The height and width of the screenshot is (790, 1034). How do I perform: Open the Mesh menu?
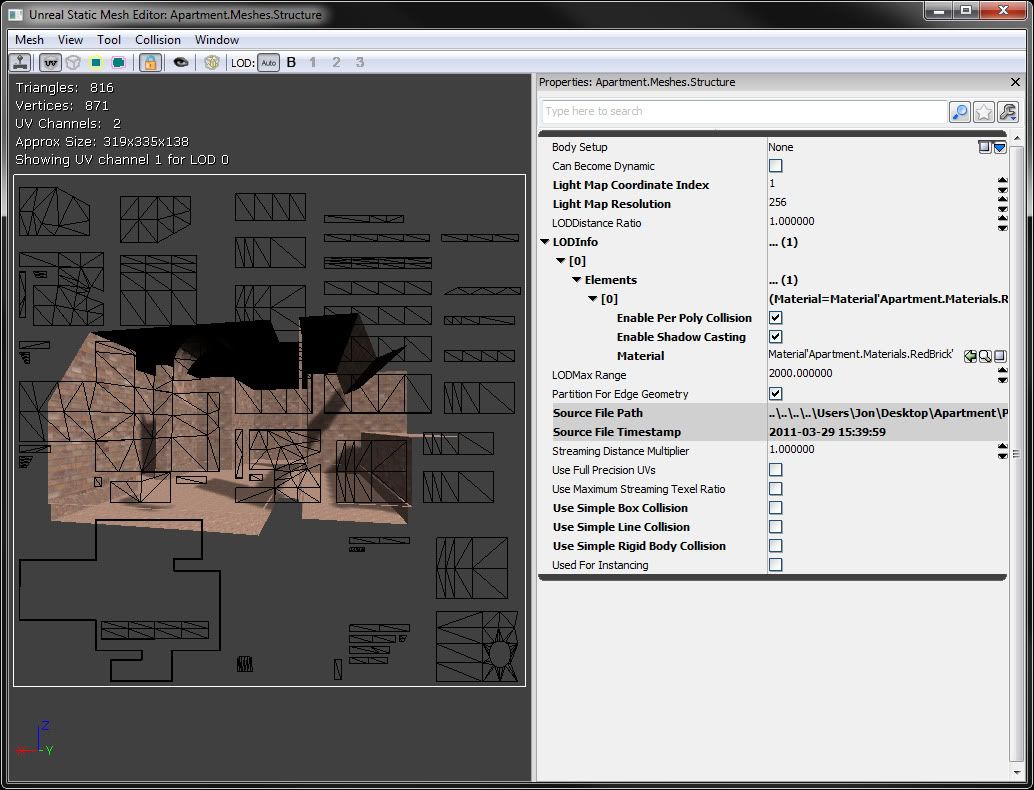[29, 40]
